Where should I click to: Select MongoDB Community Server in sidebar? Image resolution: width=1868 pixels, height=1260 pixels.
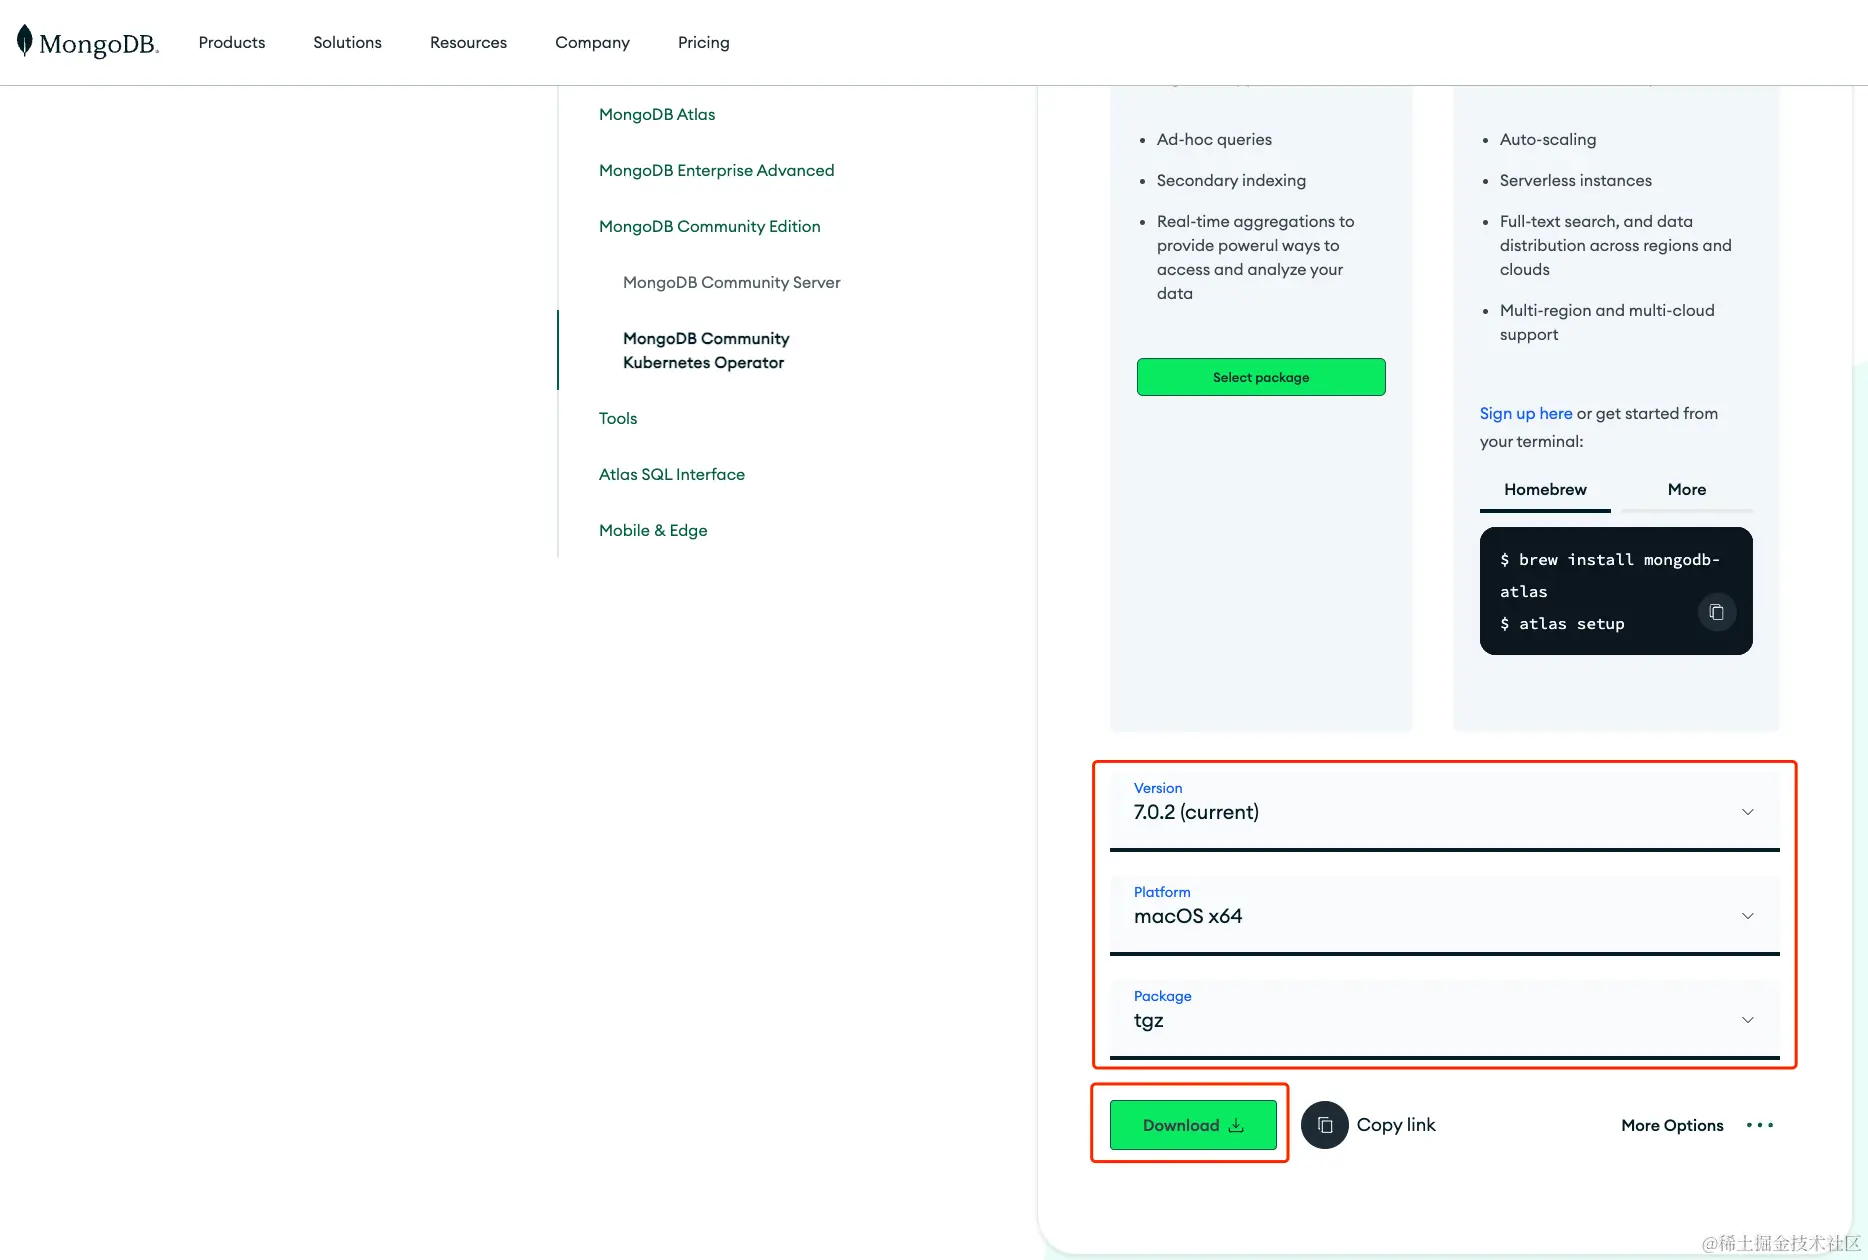[x=731, y=282]
